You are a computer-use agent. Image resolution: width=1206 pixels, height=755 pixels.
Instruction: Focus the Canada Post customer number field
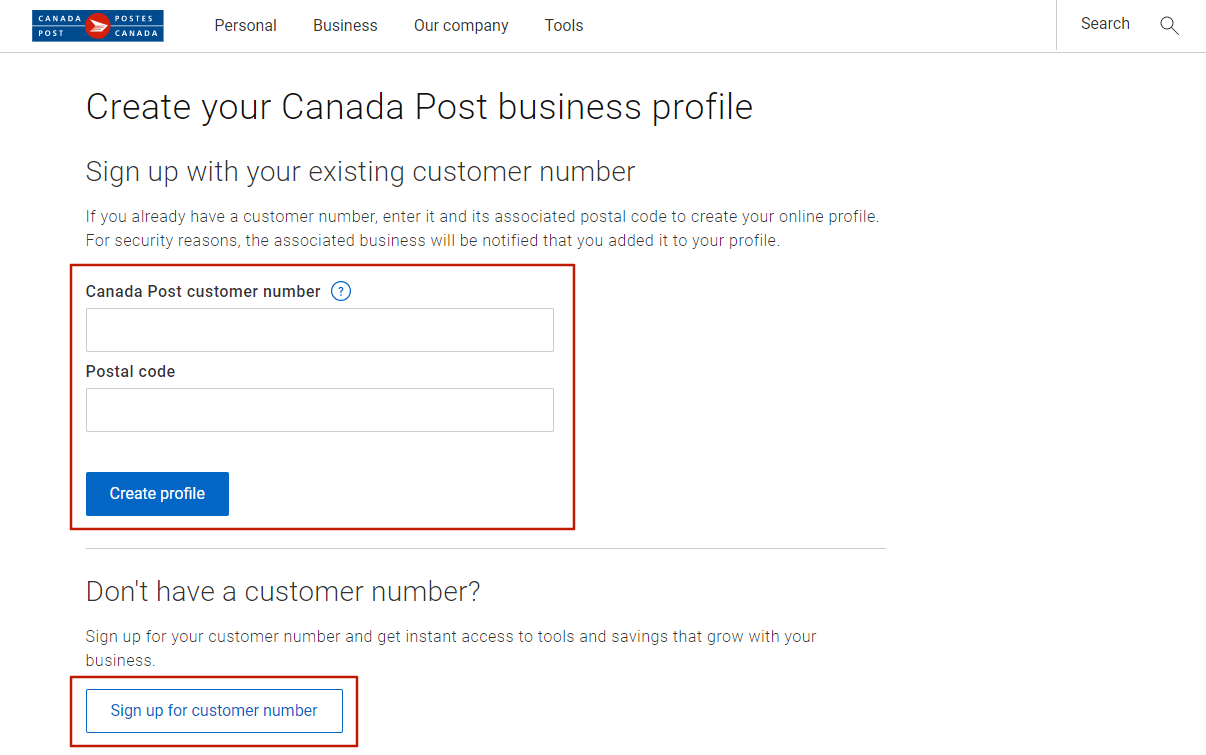(320, 330)
